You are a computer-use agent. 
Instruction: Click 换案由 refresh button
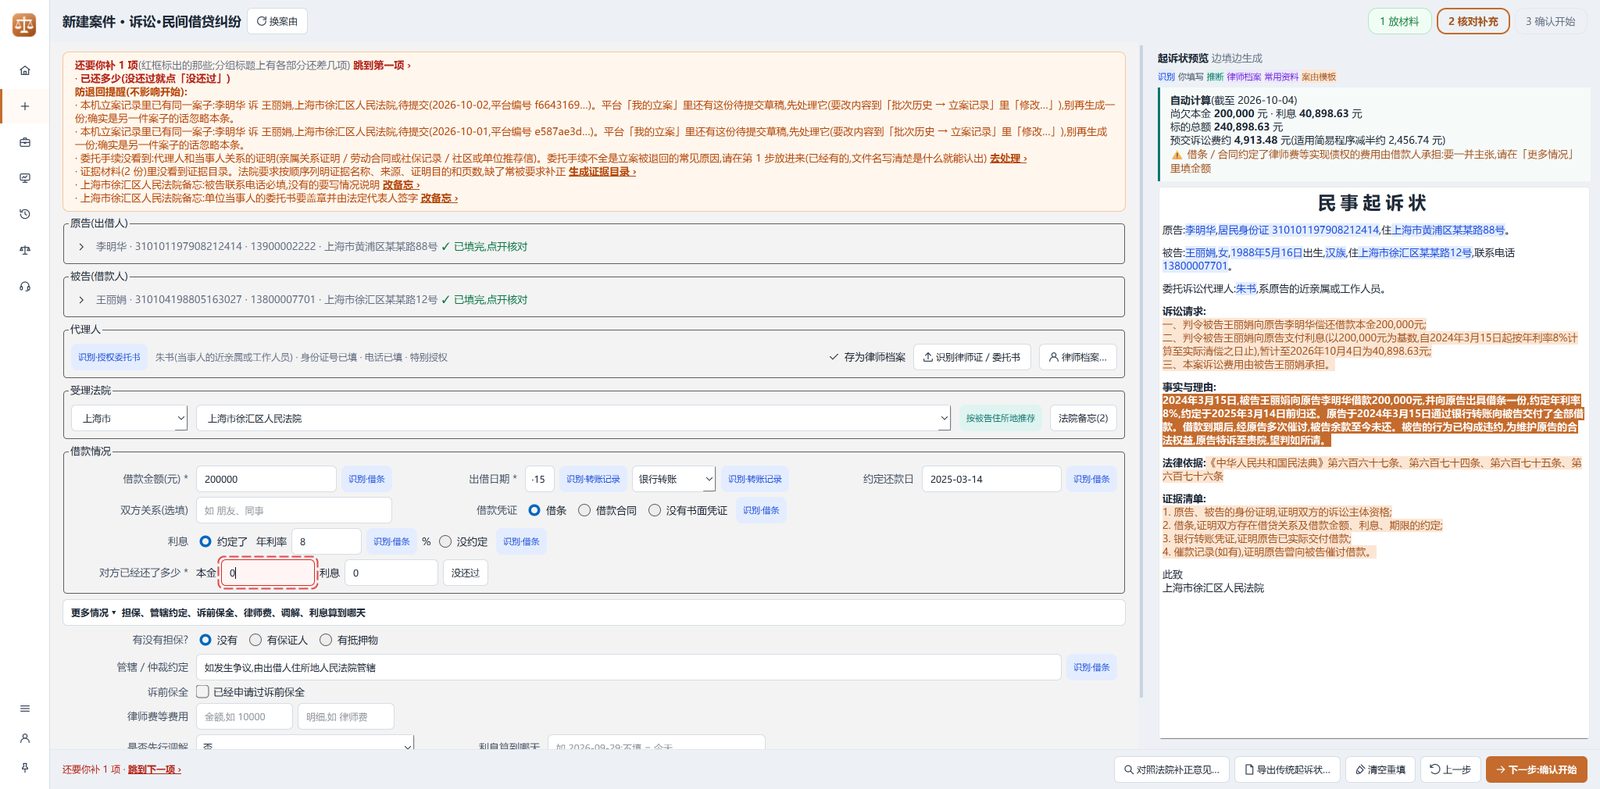tap(277, 21)
